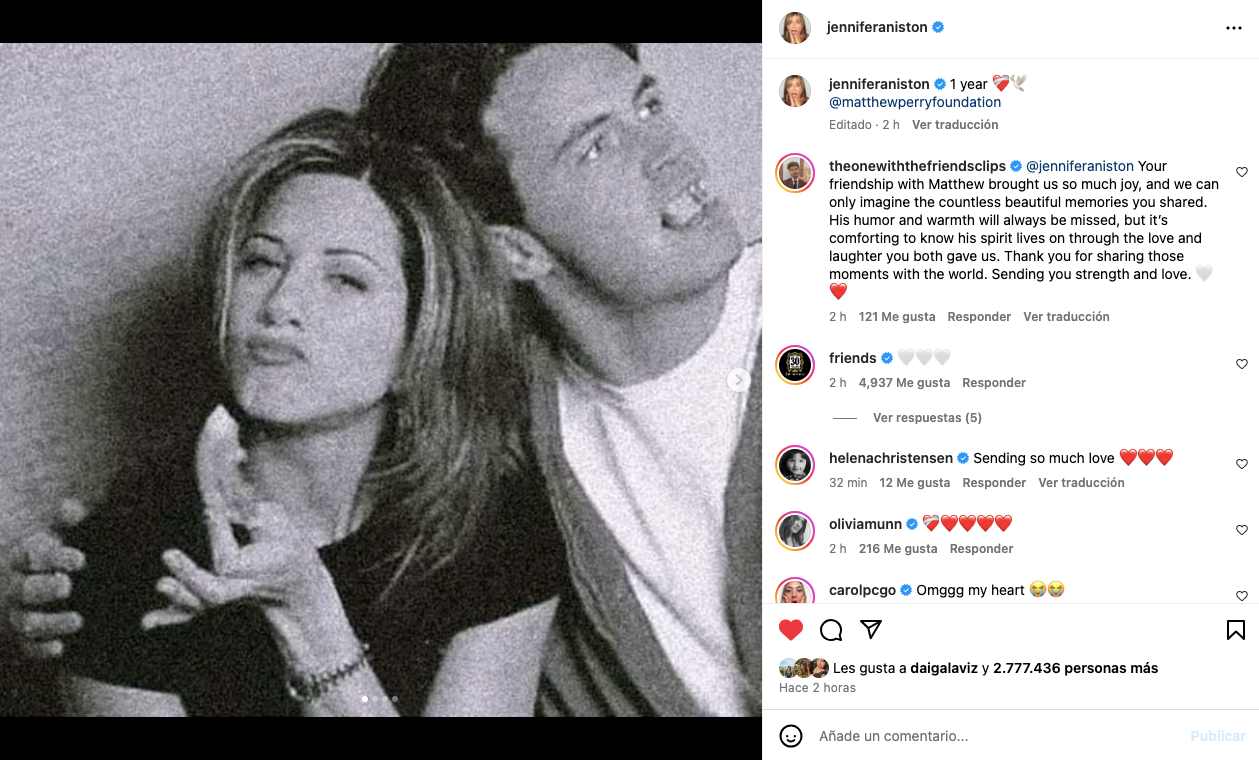Click Ver traducción under the caption
The image size is (1259, 760).
point(954,125)
